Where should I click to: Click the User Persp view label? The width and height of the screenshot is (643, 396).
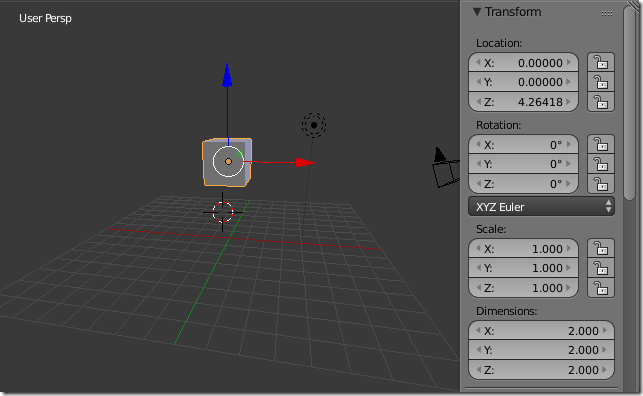tap(45, 18)
